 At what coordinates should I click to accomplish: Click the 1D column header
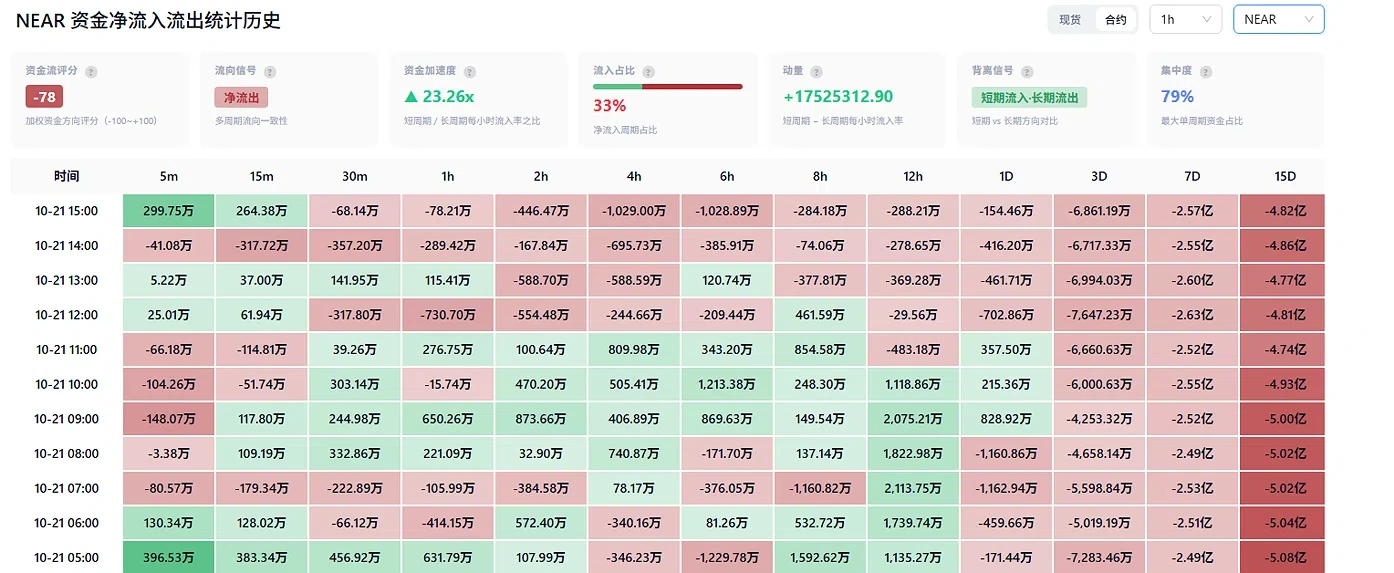[1006, 176]
